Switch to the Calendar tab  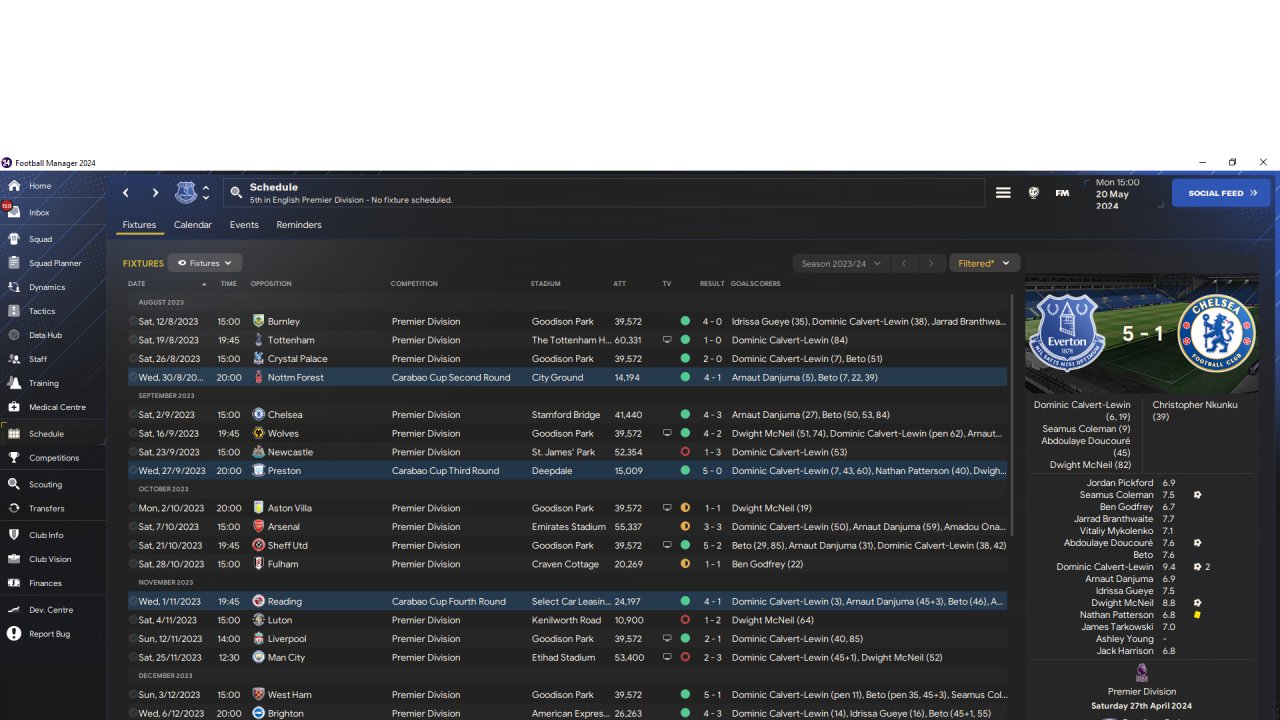tap(193, 225)
